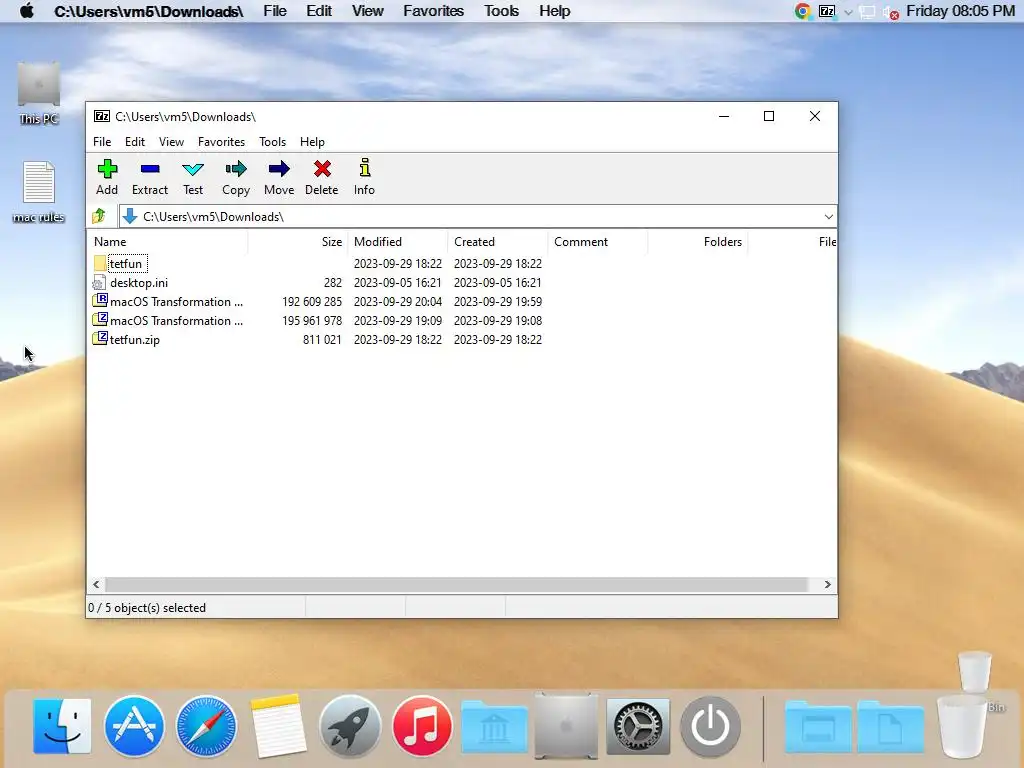Open the Tools menu in 7-Zip window
Viewport: 1024px width, 768px height.
272,142
